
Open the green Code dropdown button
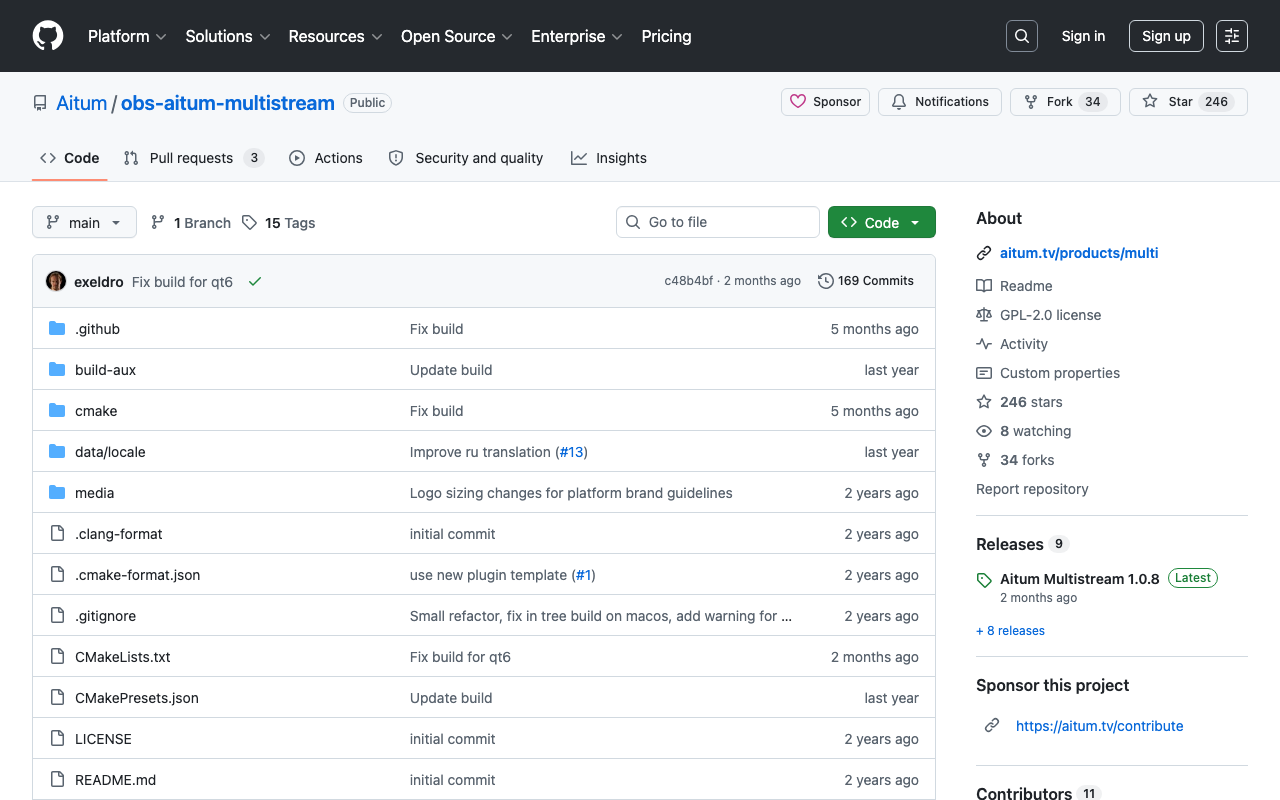tap(882, 222)
